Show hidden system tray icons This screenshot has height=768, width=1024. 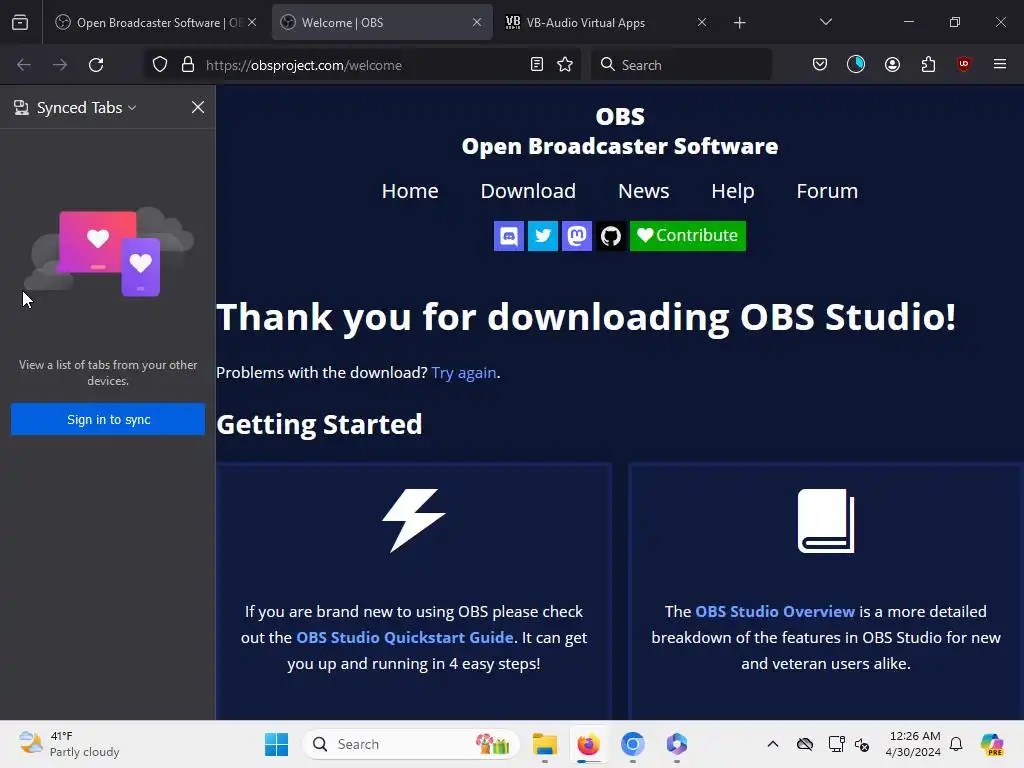pos(773,744)
